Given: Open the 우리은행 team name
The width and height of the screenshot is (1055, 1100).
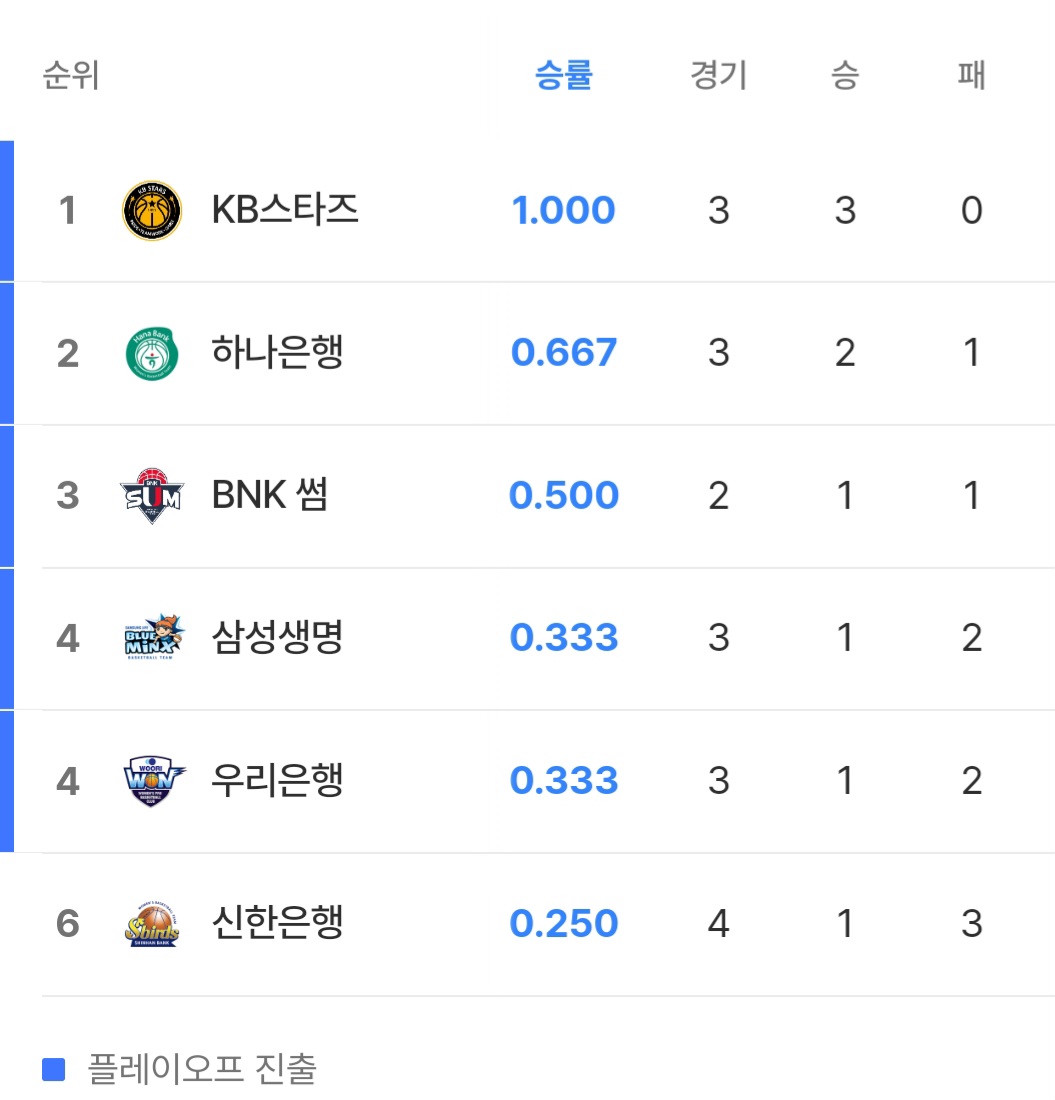Looking at the screenshot, I should click(x=277, y=780).
